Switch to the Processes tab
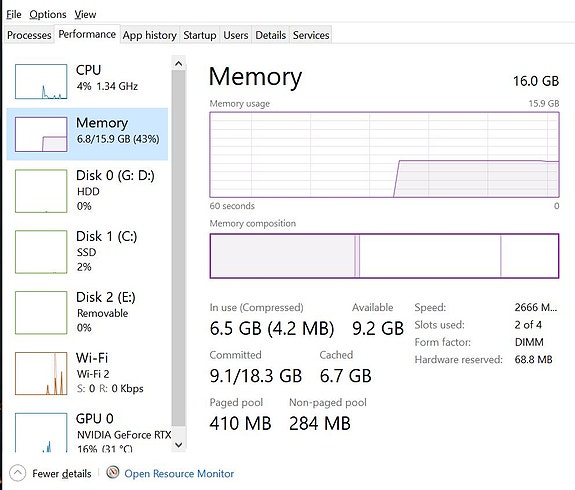575x490 pixels. tap(29, 35)
